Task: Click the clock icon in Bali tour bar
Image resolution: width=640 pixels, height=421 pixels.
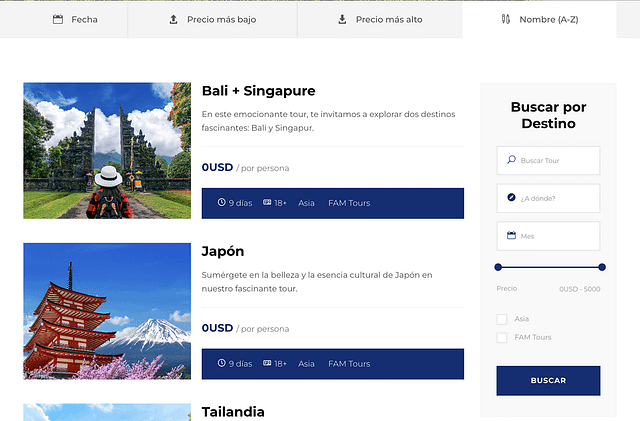Action: tap(221, 203)
